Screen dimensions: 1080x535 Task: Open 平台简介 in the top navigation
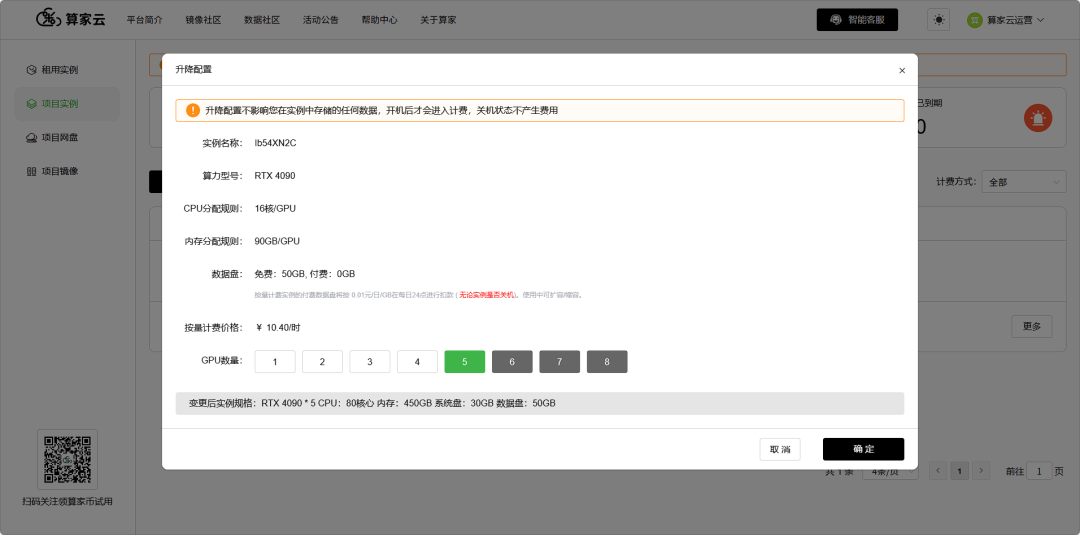(x=145, y=20)
